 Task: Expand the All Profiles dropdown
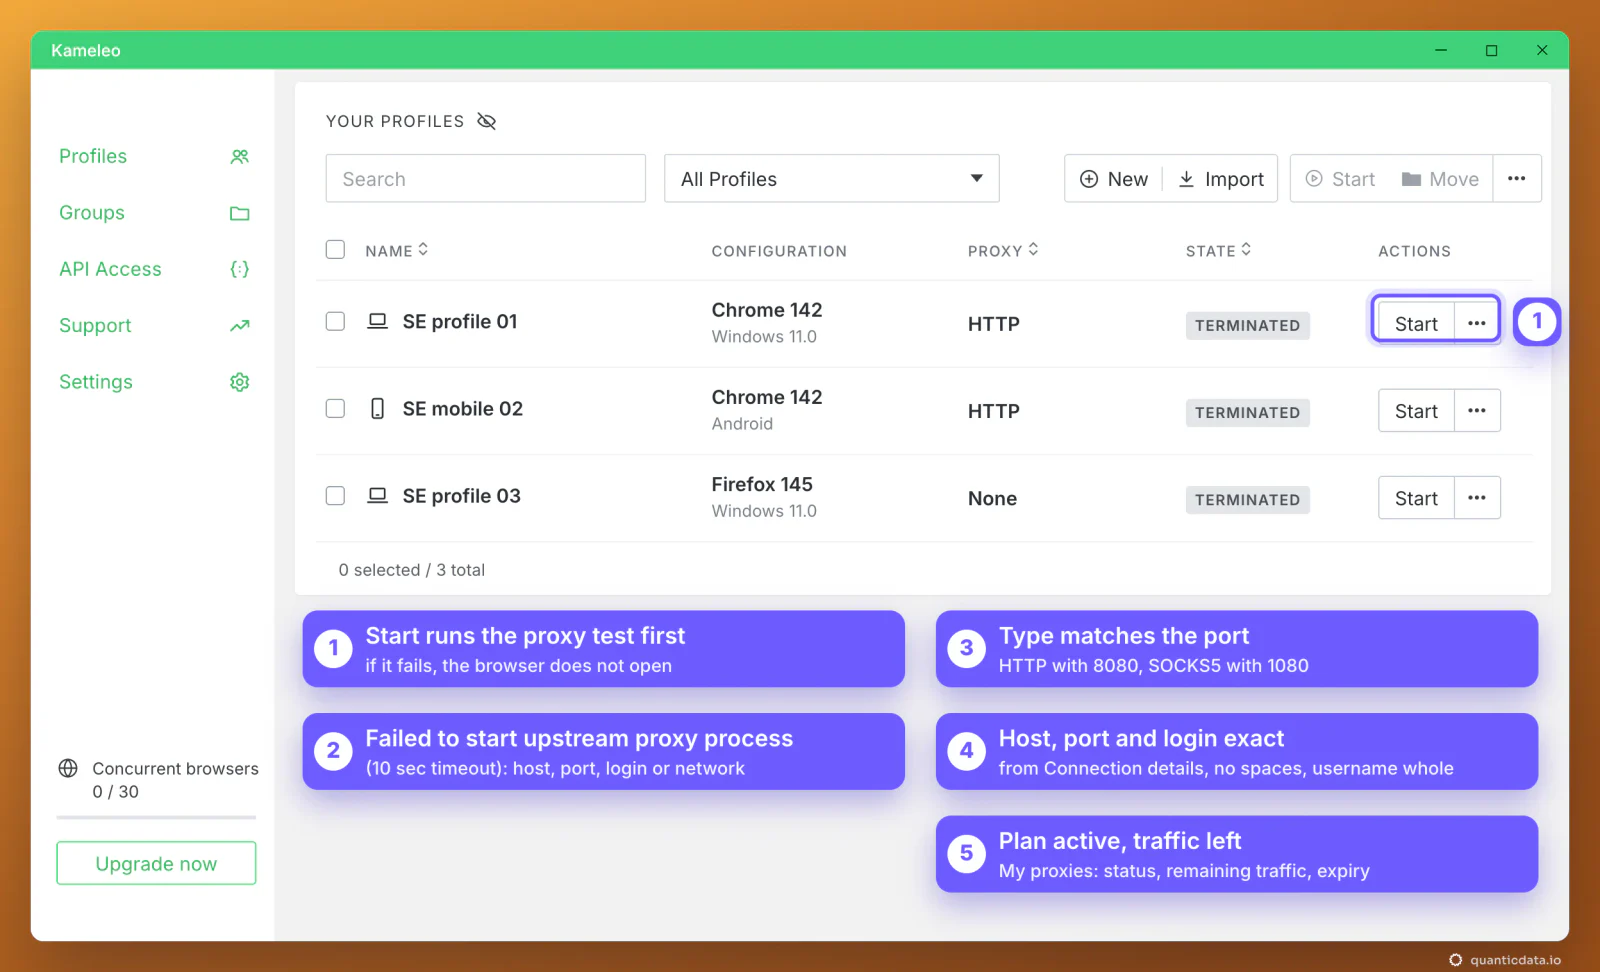tap(832, 179)
